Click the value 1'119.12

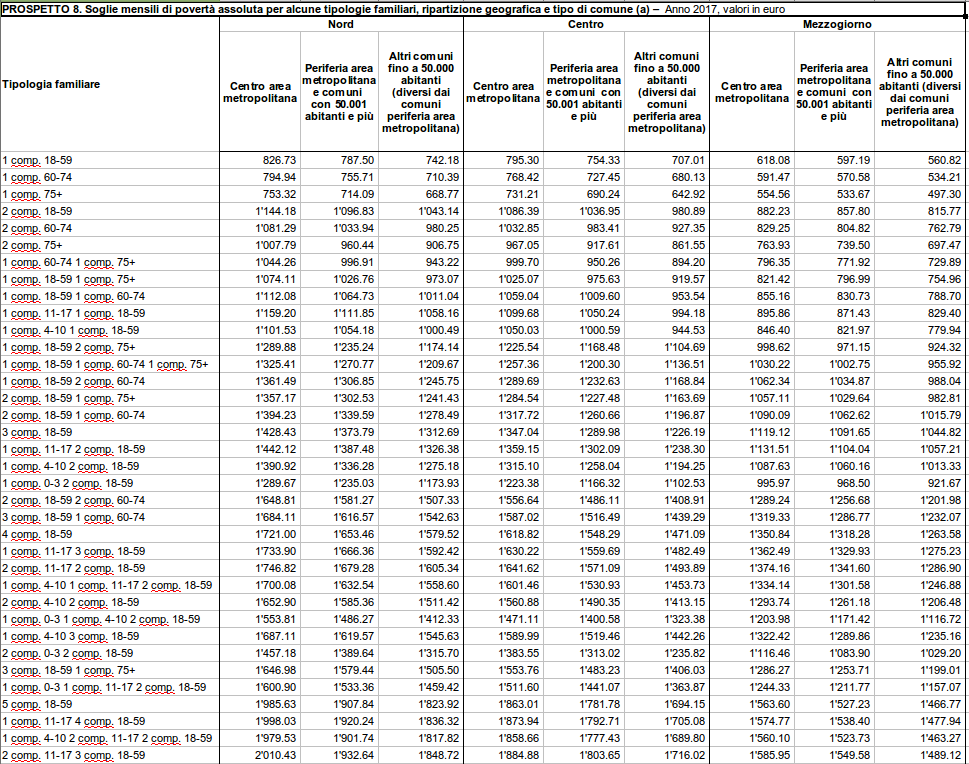click(x=769, y=432)
